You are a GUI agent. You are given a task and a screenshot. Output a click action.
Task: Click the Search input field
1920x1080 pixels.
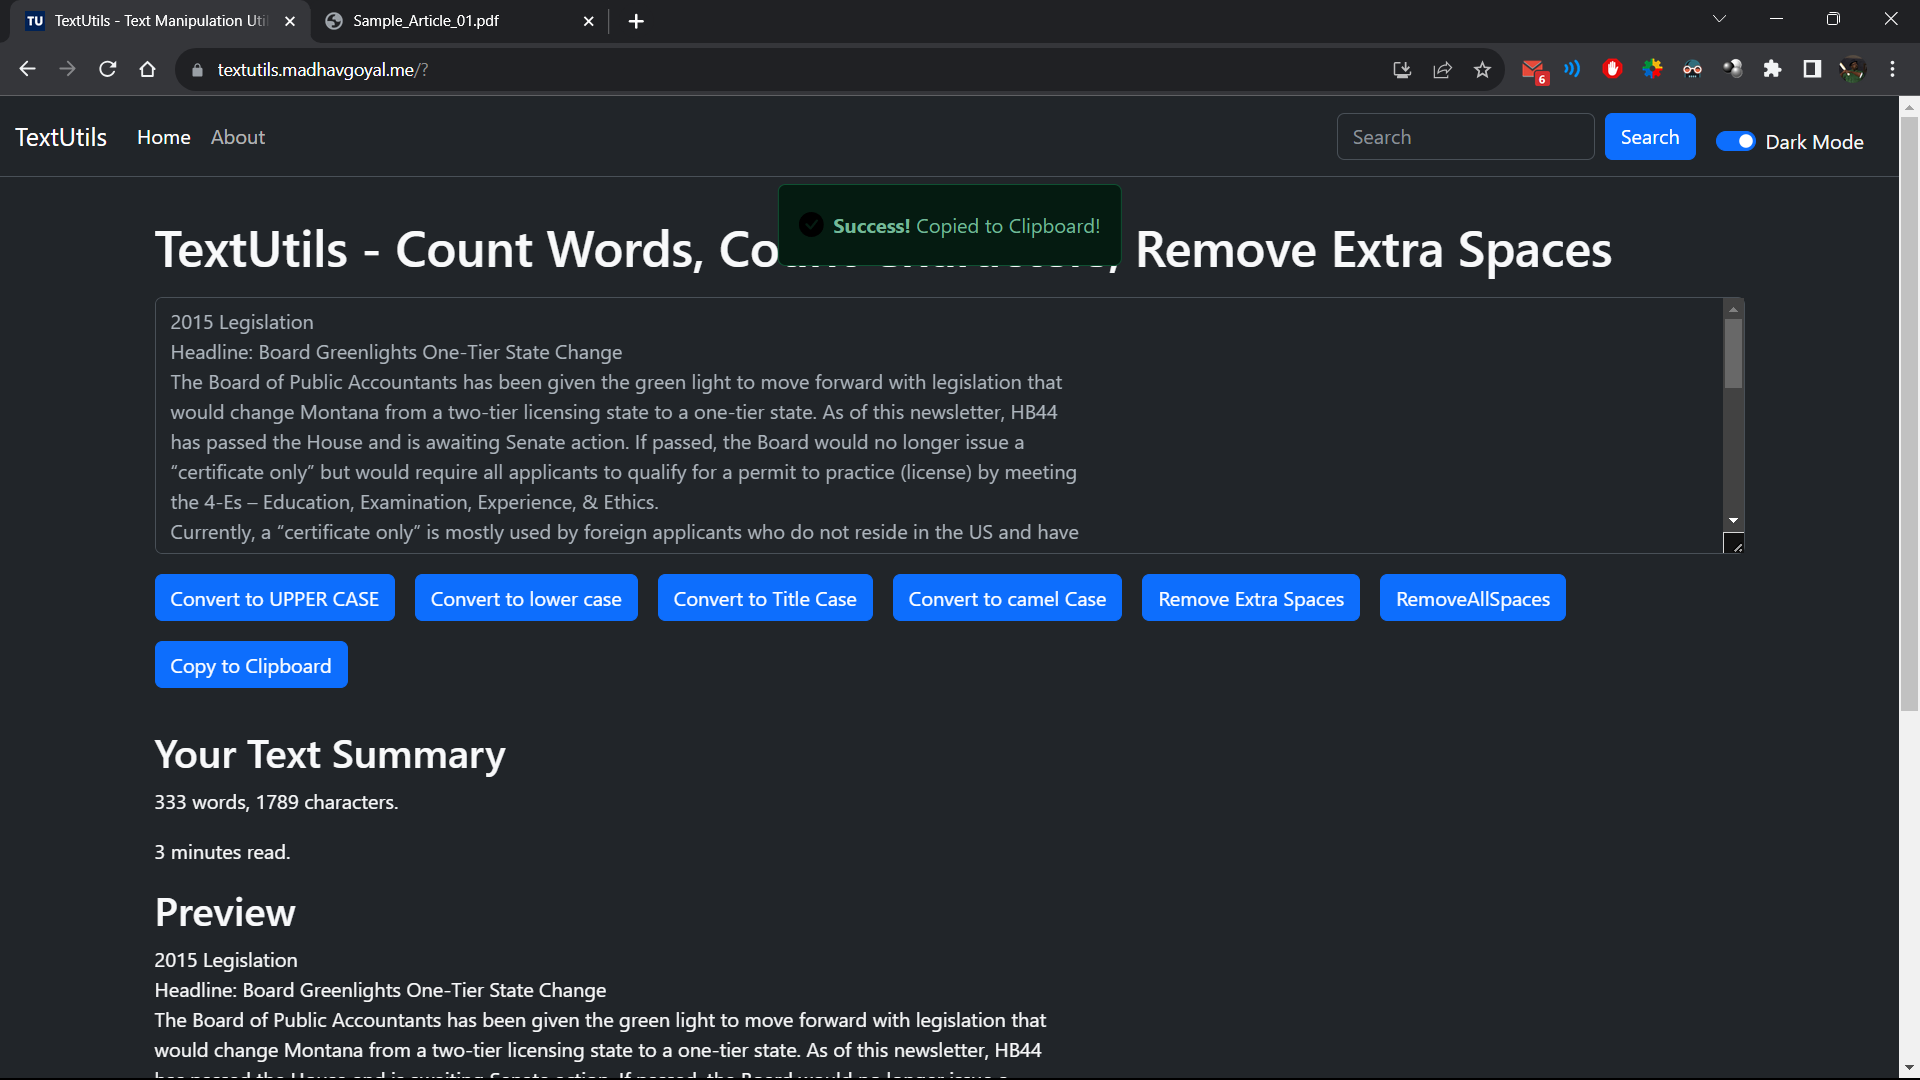tap(1465, 137)
